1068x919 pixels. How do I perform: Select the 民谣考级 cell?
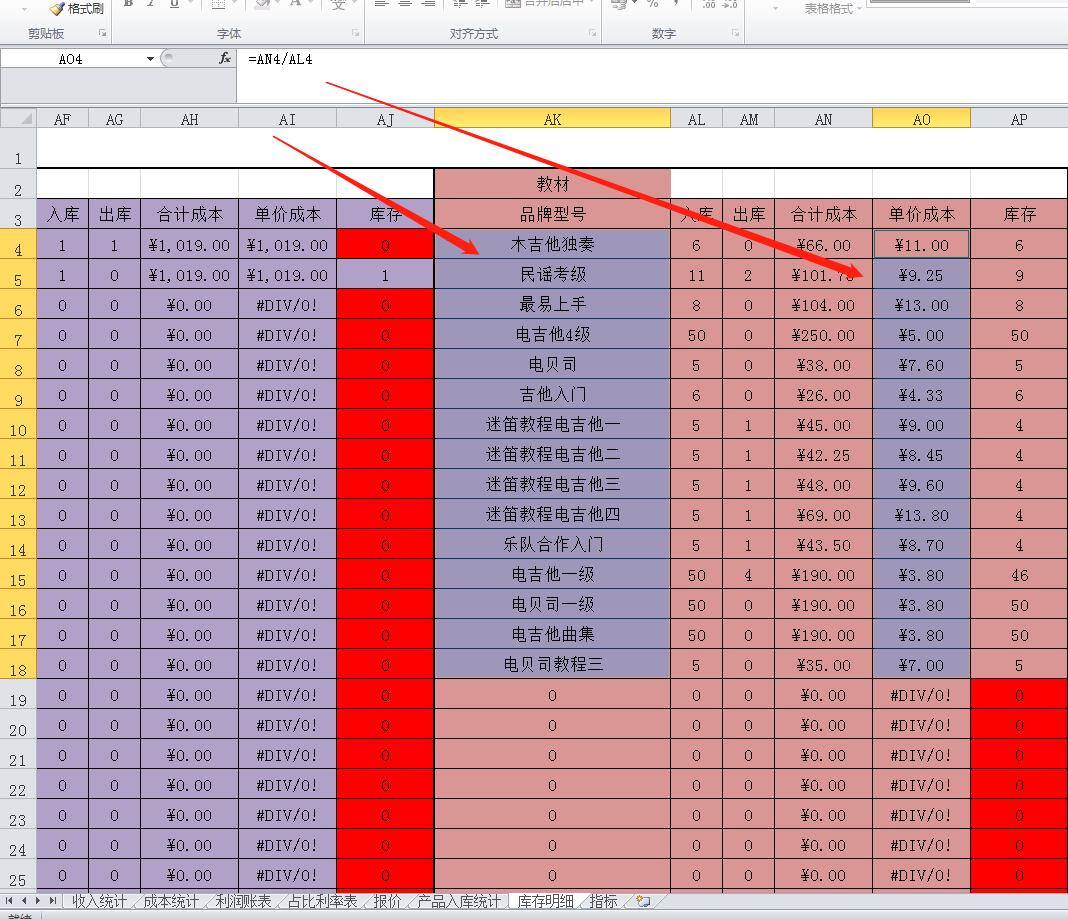click(x=552, y=274)
